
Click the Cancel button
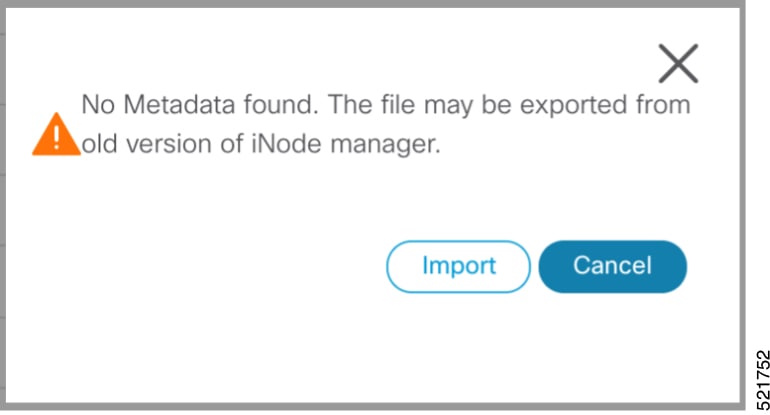point(612,267)
